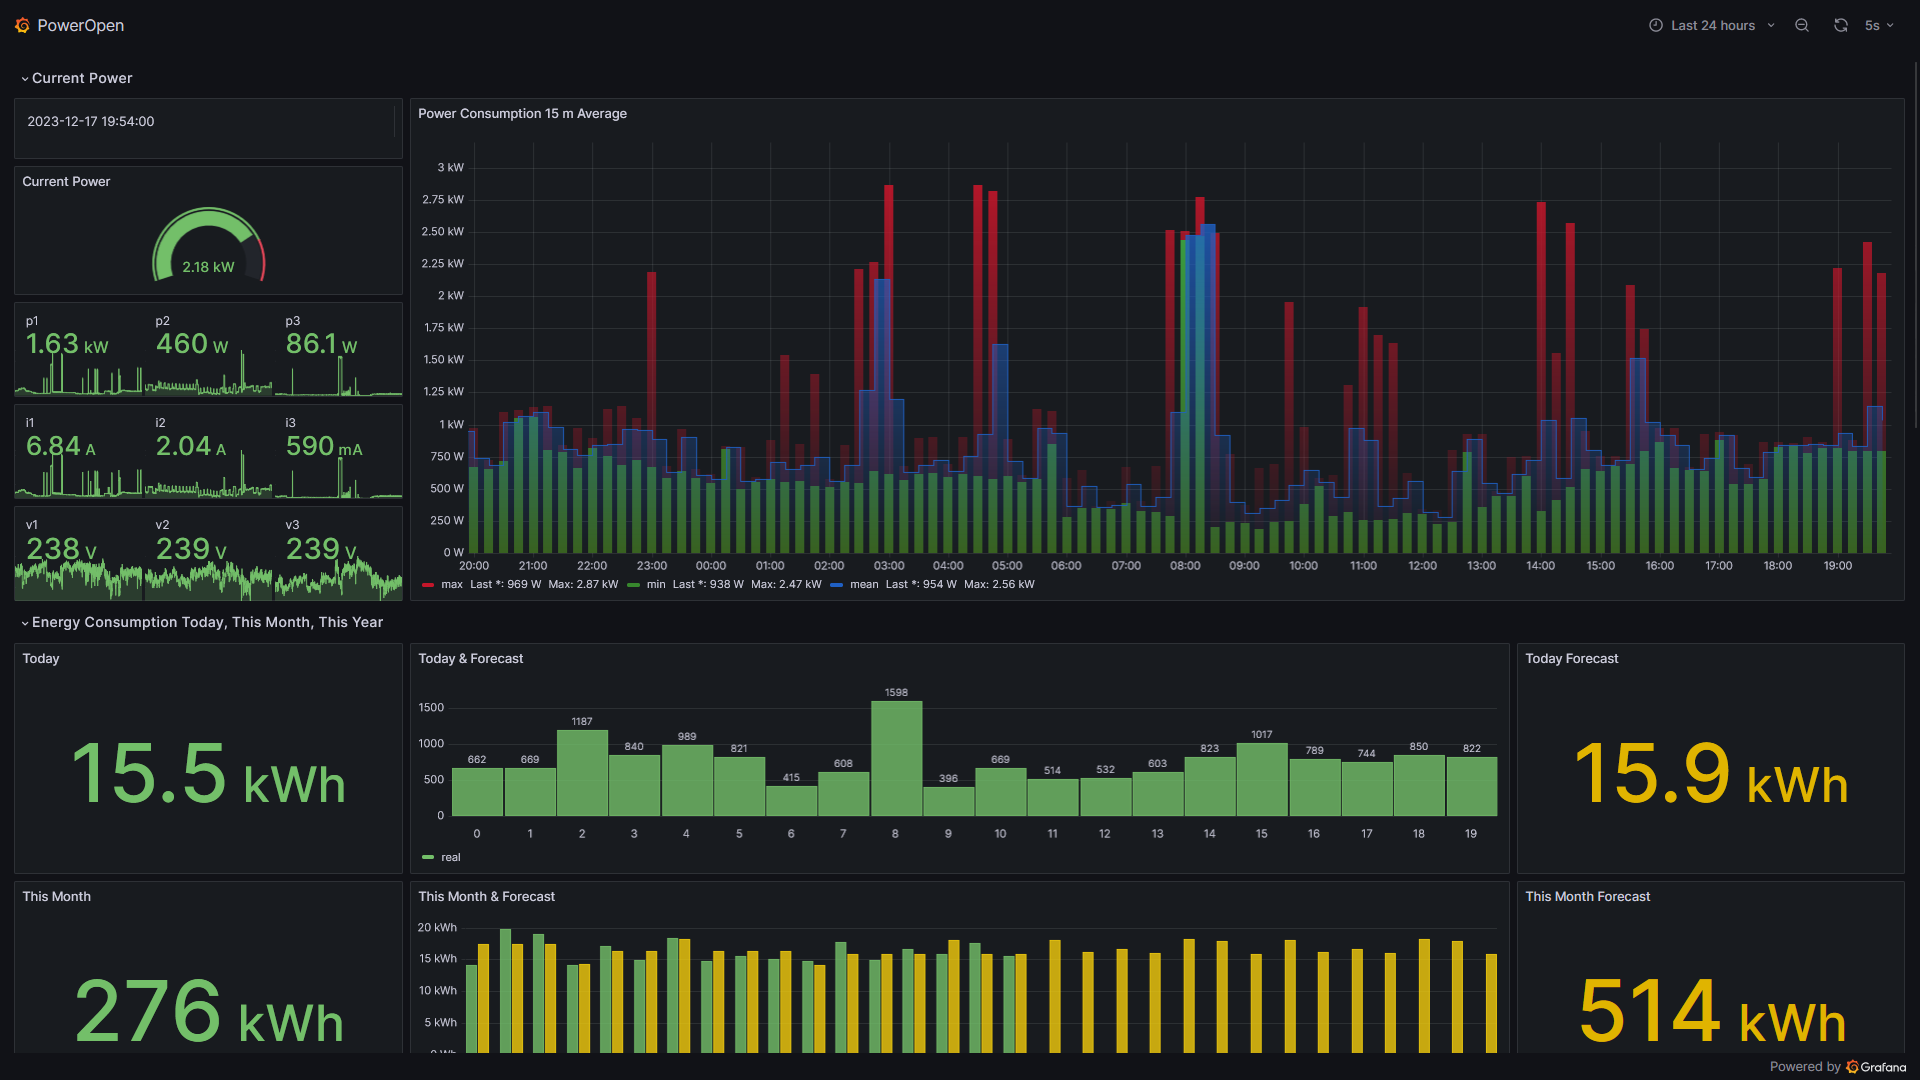1920x1080 pixels.
Task: Toggle the mean series in chart legend
Action: coord(864,585)
